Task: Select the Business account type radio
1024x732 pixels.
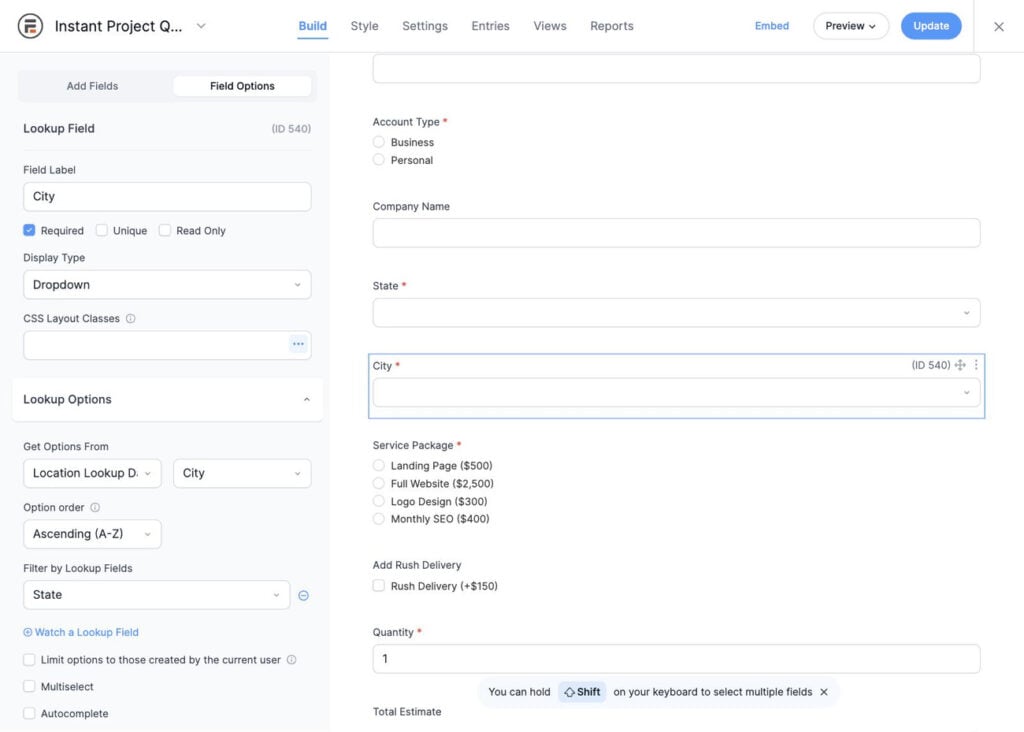Action: click(379, 142)
